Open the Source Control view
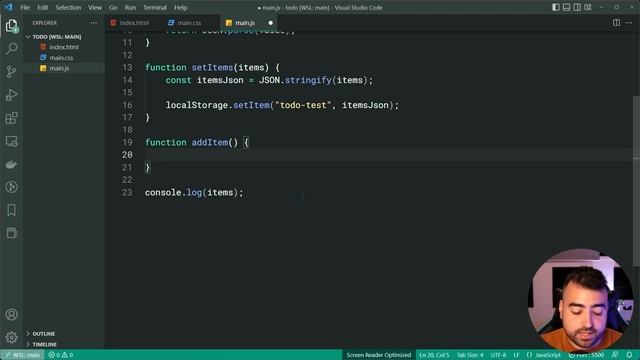The width and height of the screenshot is (640, 360). coord(11,72)
